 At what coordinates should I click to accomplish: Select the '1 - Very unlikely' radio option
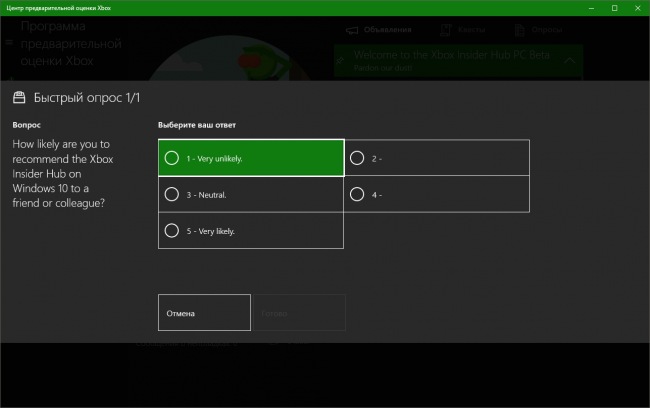(x=251, y=158)
